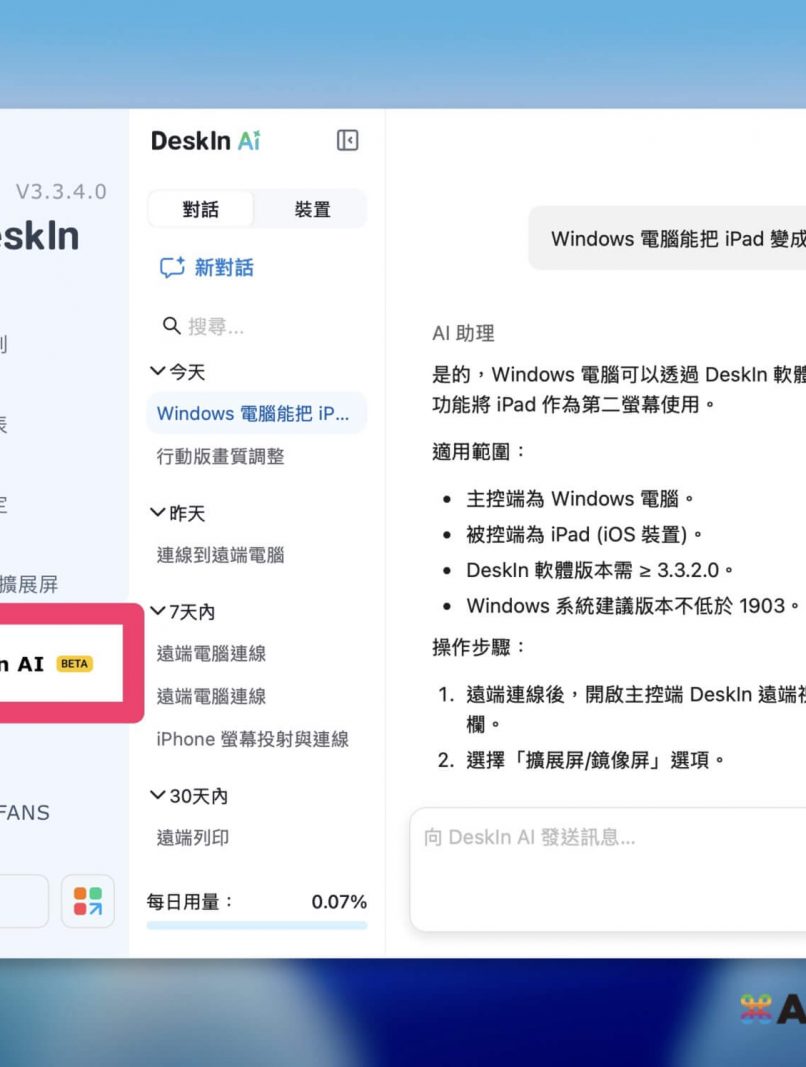Switch to the 對話 tab

pos(201,210)
